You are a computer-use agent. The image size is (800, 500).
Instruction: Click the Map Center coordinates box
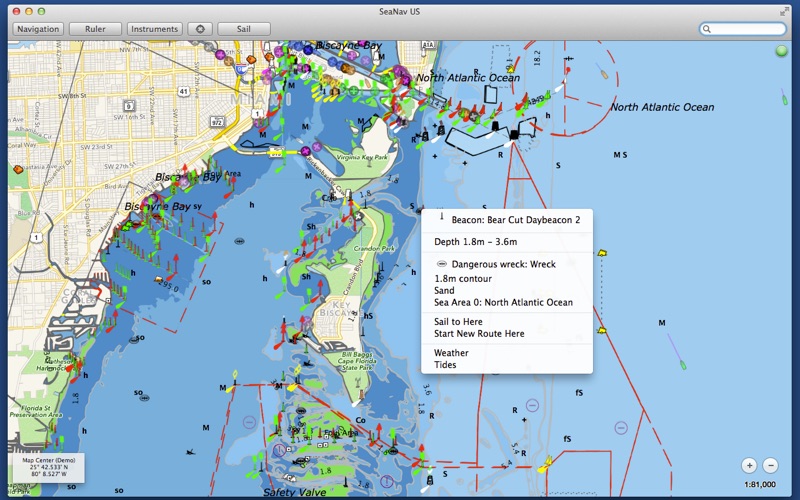click(x=49, y=467)
